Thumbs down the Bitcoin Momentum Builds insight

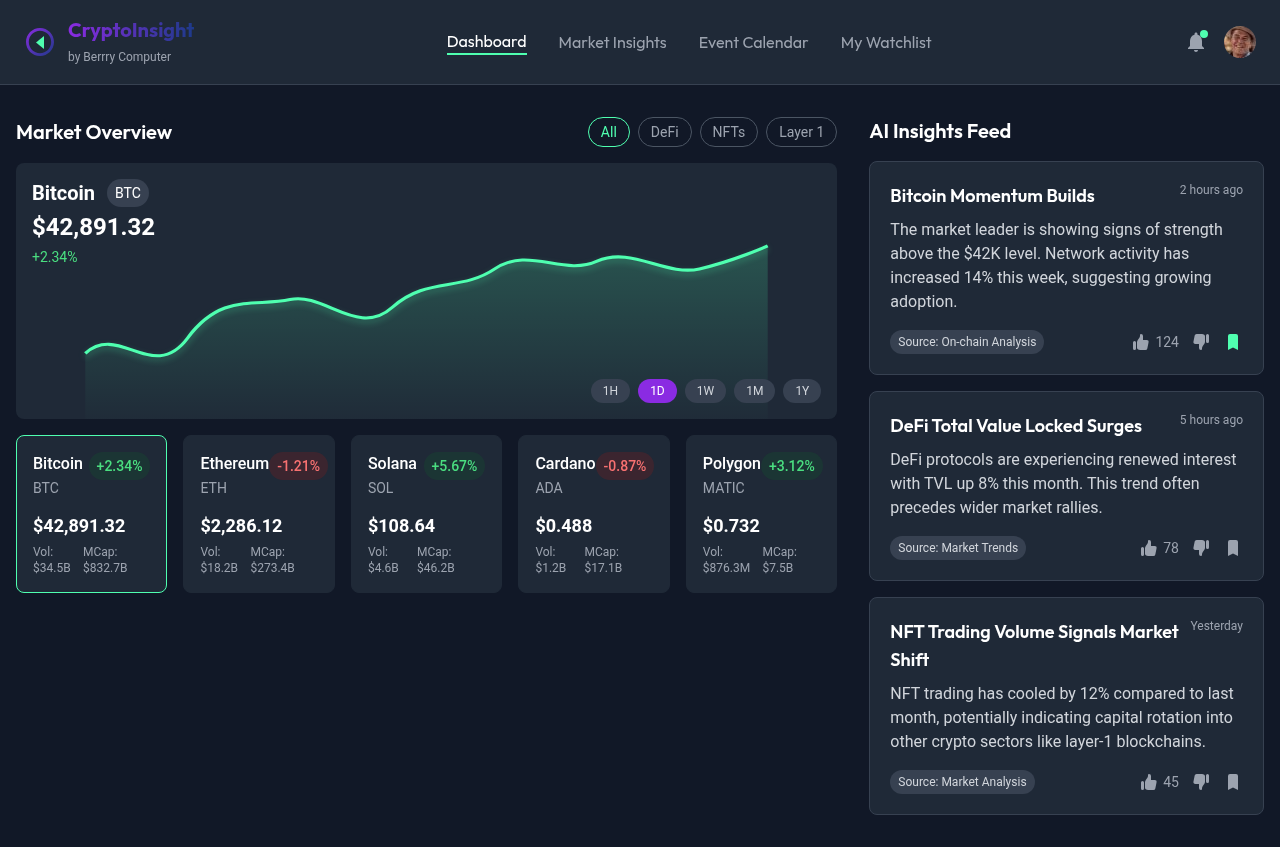pyautogui.click(x=1201, y=341)
